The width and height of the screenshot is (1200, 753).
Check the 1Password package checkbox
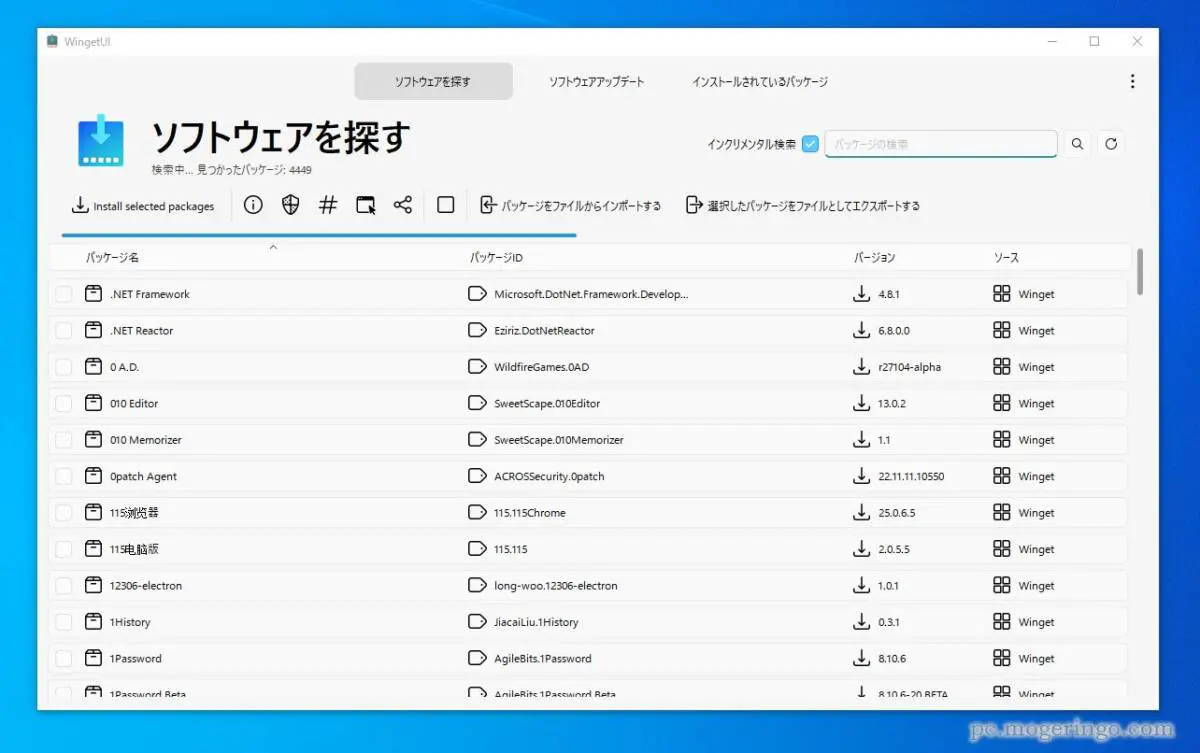[64, 658]
